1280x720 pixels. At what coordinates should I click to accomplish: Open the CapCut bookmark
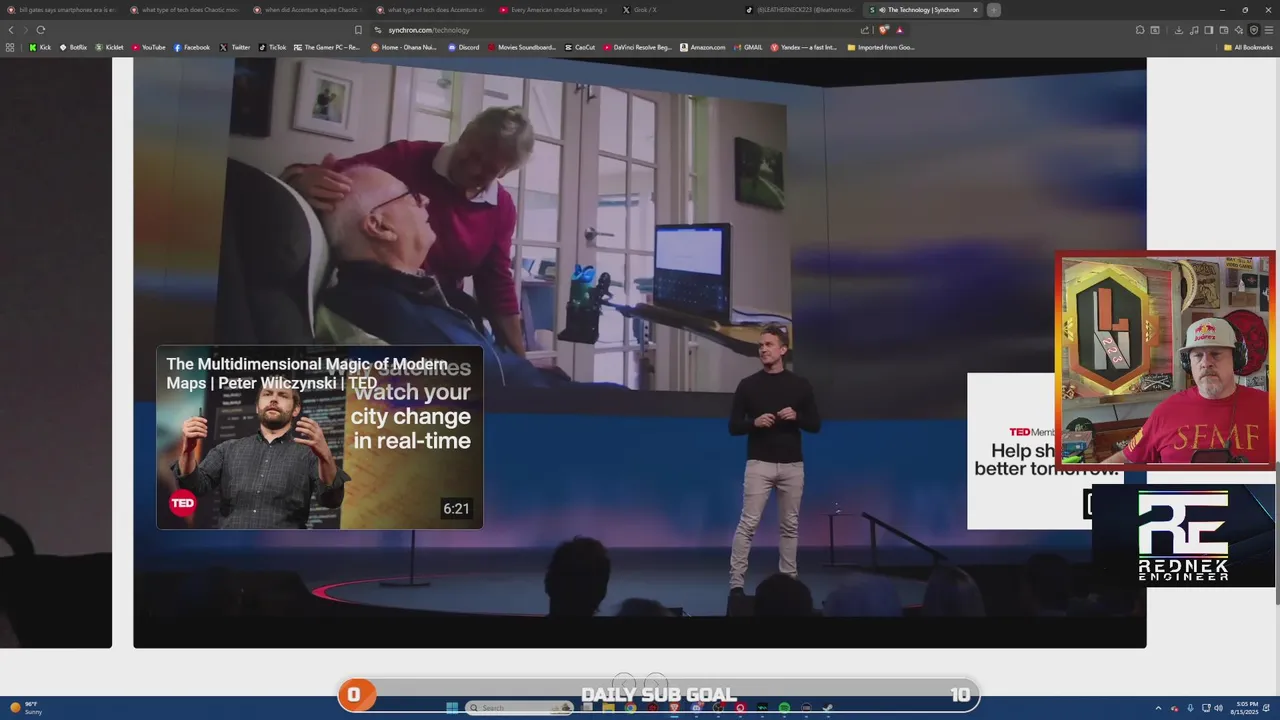click(580, 47)
